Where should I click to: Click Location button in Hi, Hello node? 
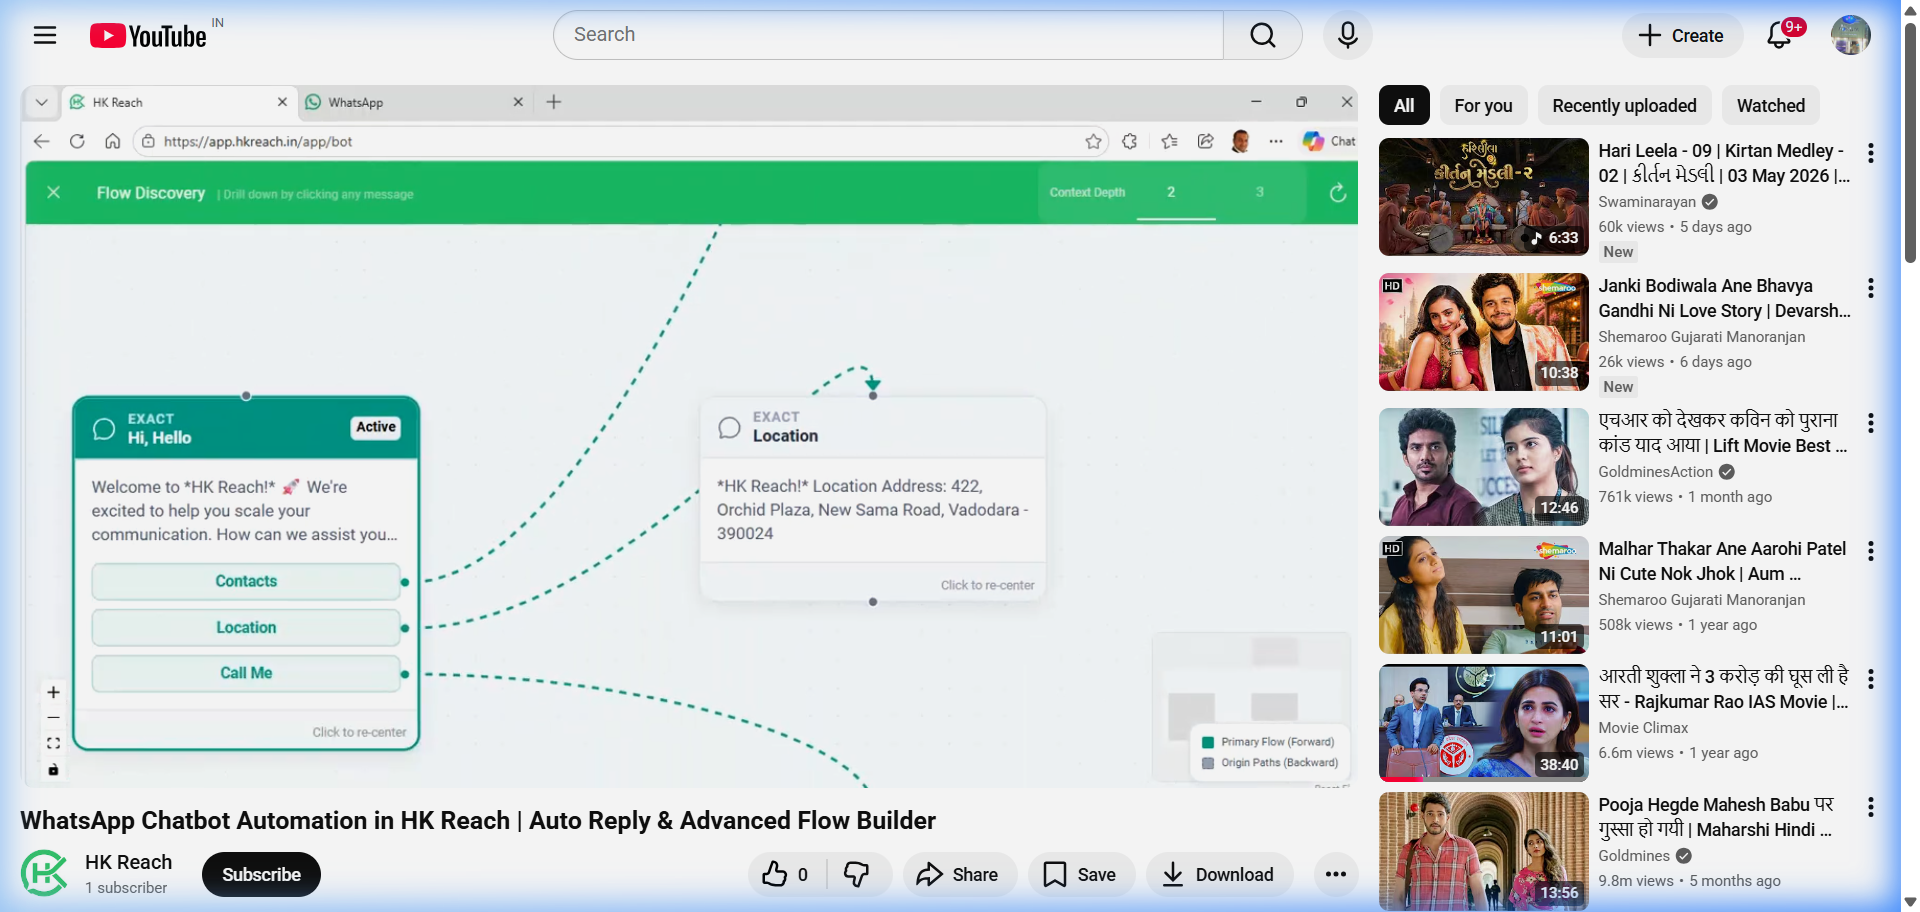click(246, 627)
